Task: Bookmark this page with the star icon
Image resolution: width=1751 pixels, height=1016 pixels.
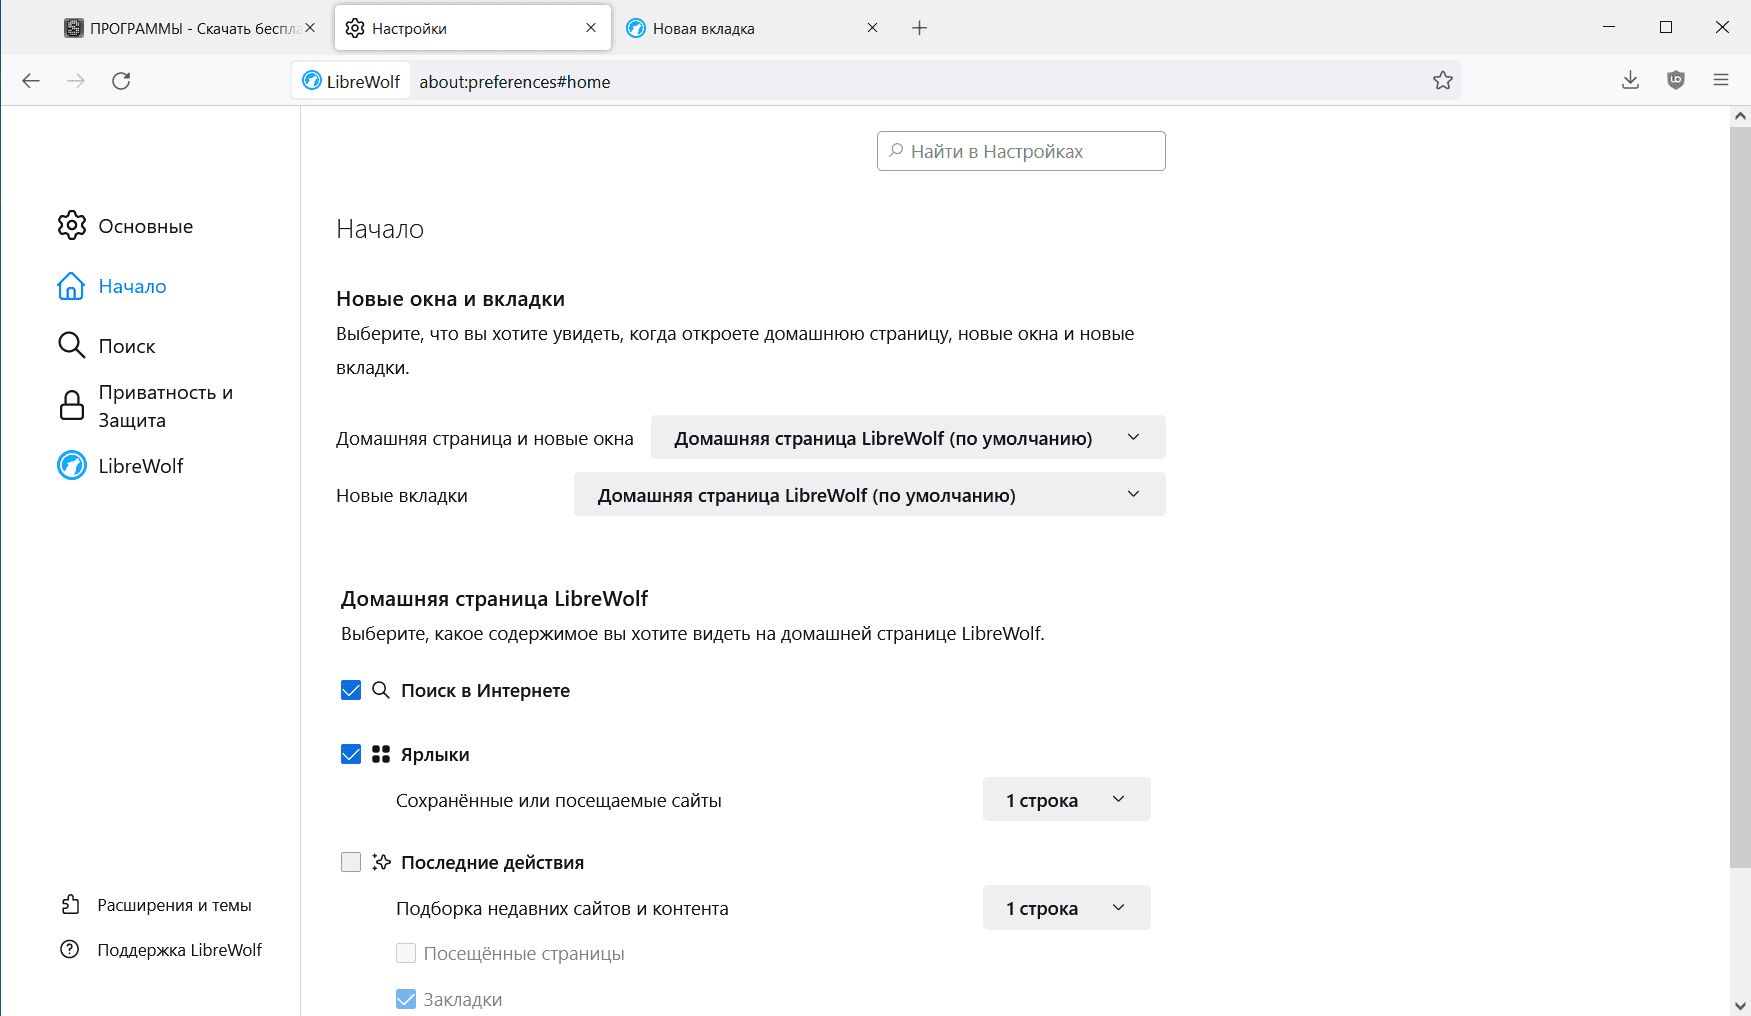Action: tap(1442, 81)
